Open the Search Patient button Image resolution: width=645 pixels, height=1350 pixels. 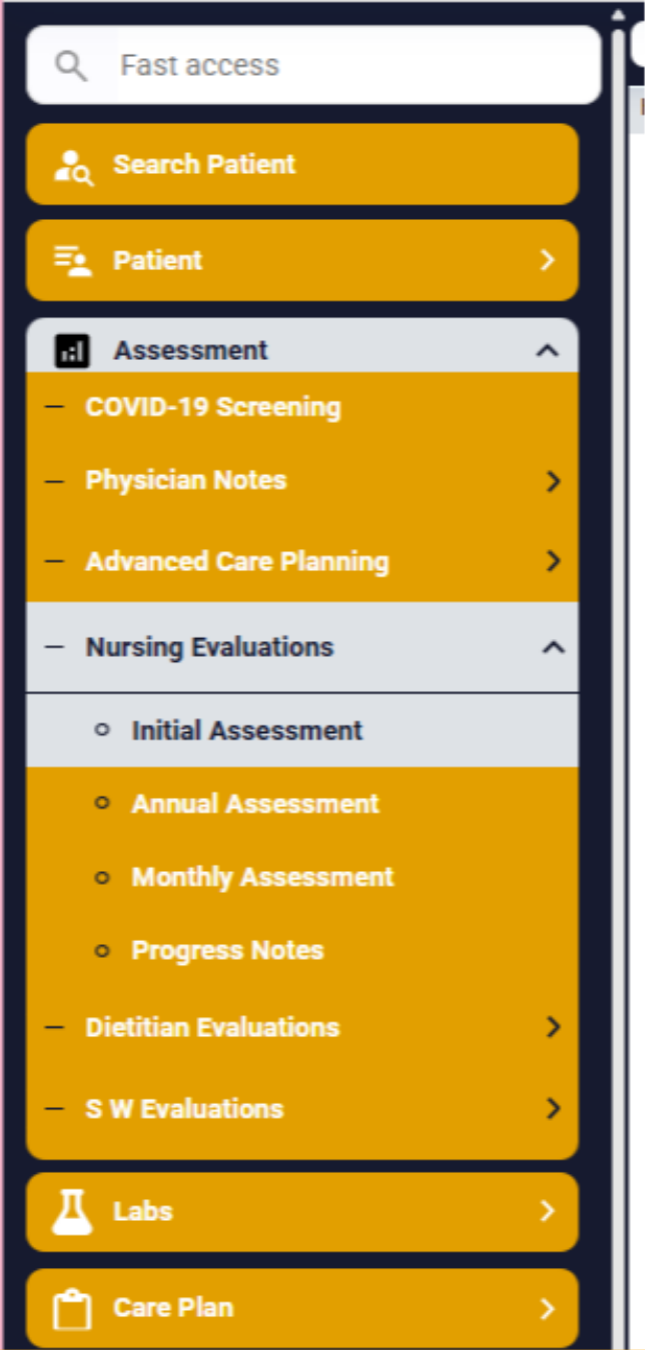coord(302,165)
